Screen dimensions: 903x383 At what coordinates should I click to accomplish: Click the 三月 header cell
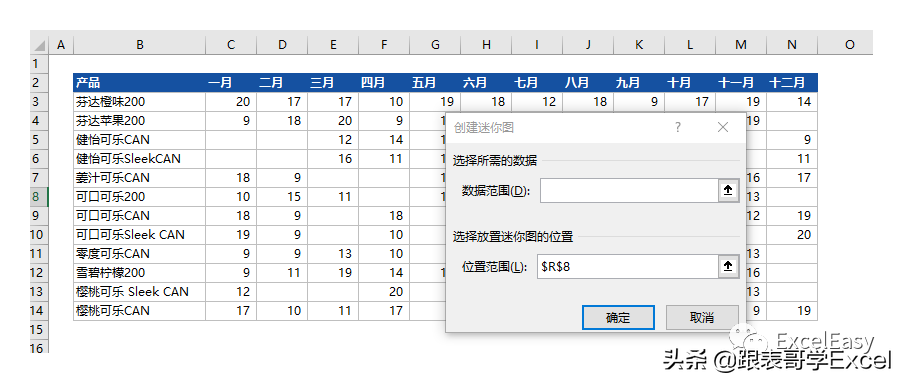tap(333, 82)
